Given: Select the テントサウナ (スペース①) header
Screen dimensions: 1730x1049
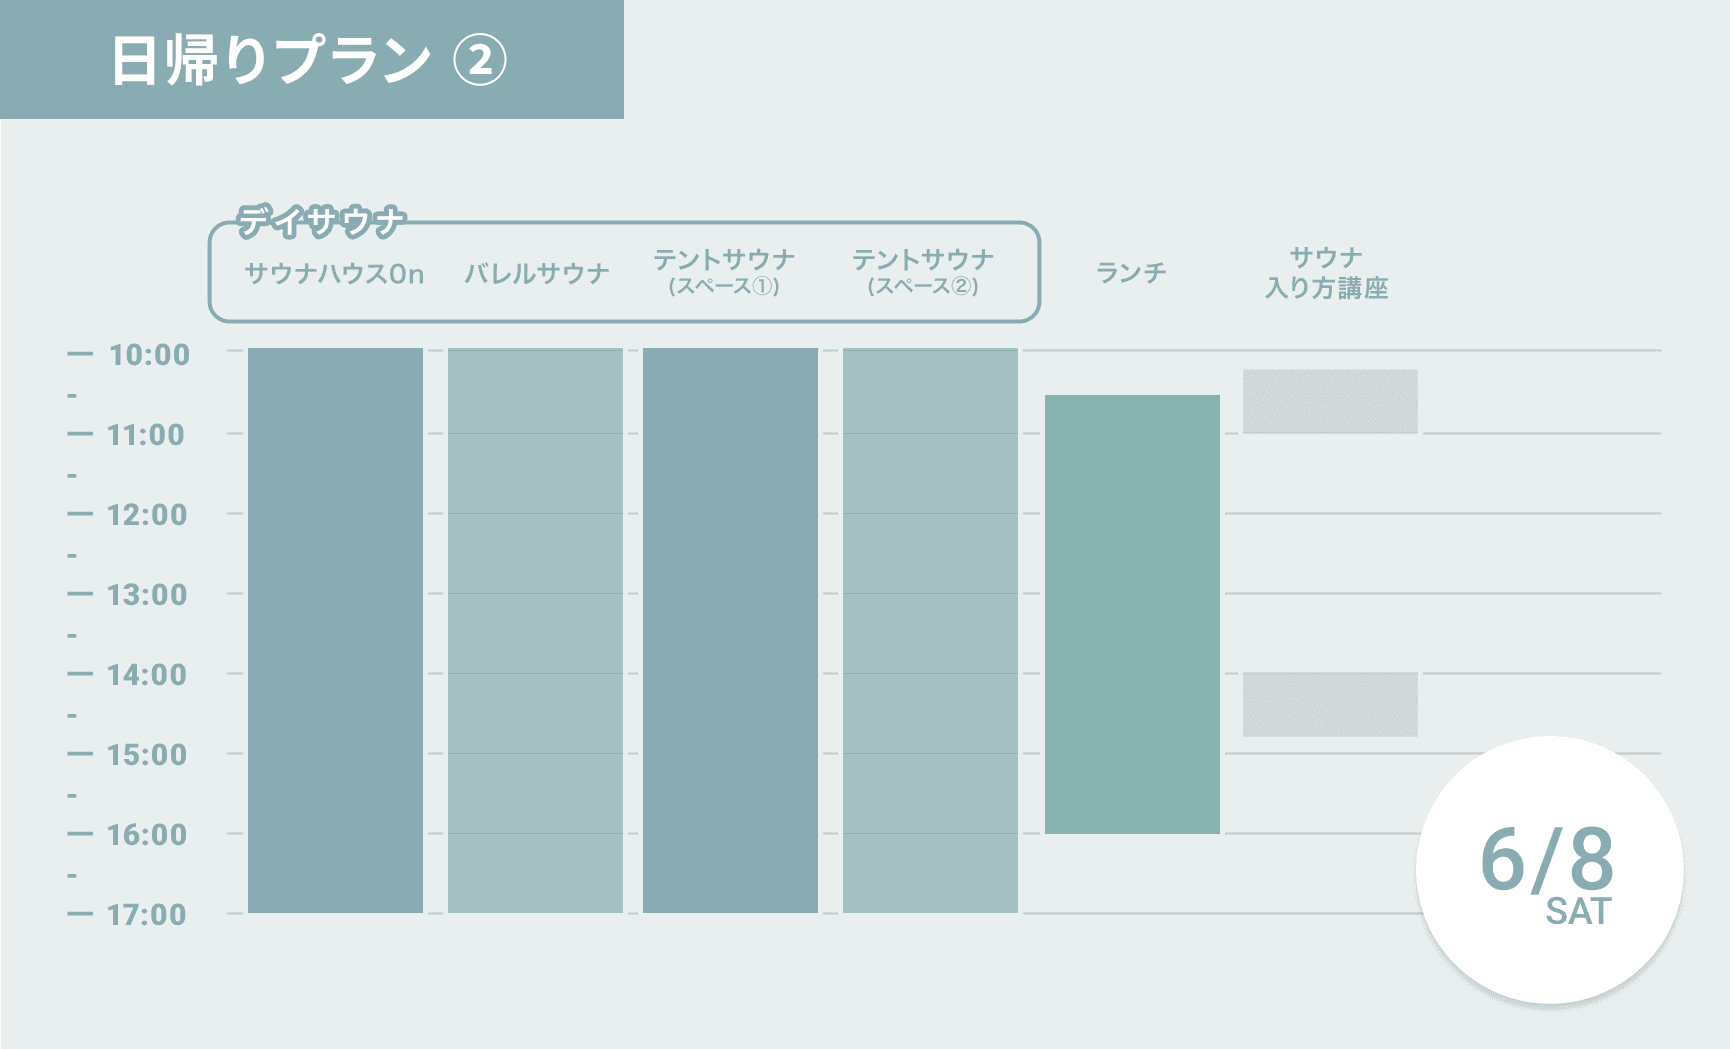Looking at the screenshot, I should pyautogui.click(x=724, y=272).
